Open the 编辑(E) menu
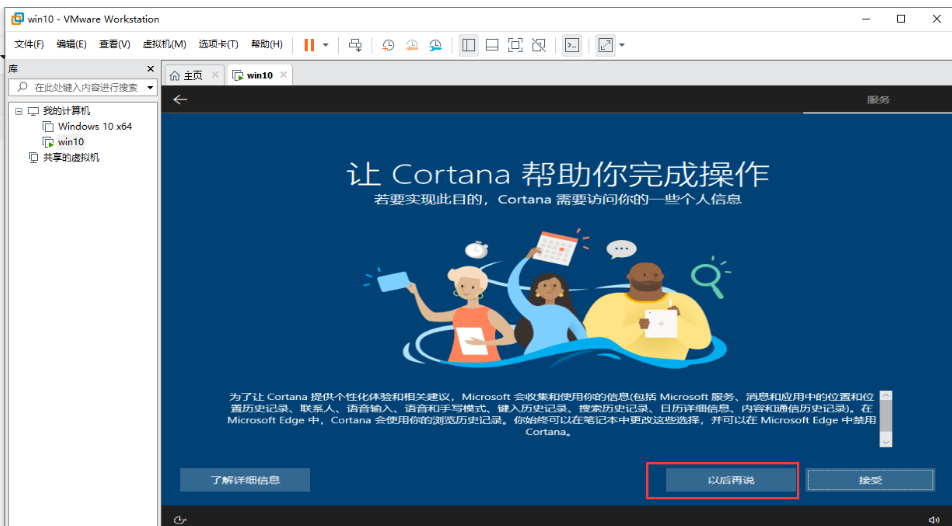The image size is (952, 526). [71, 44]
